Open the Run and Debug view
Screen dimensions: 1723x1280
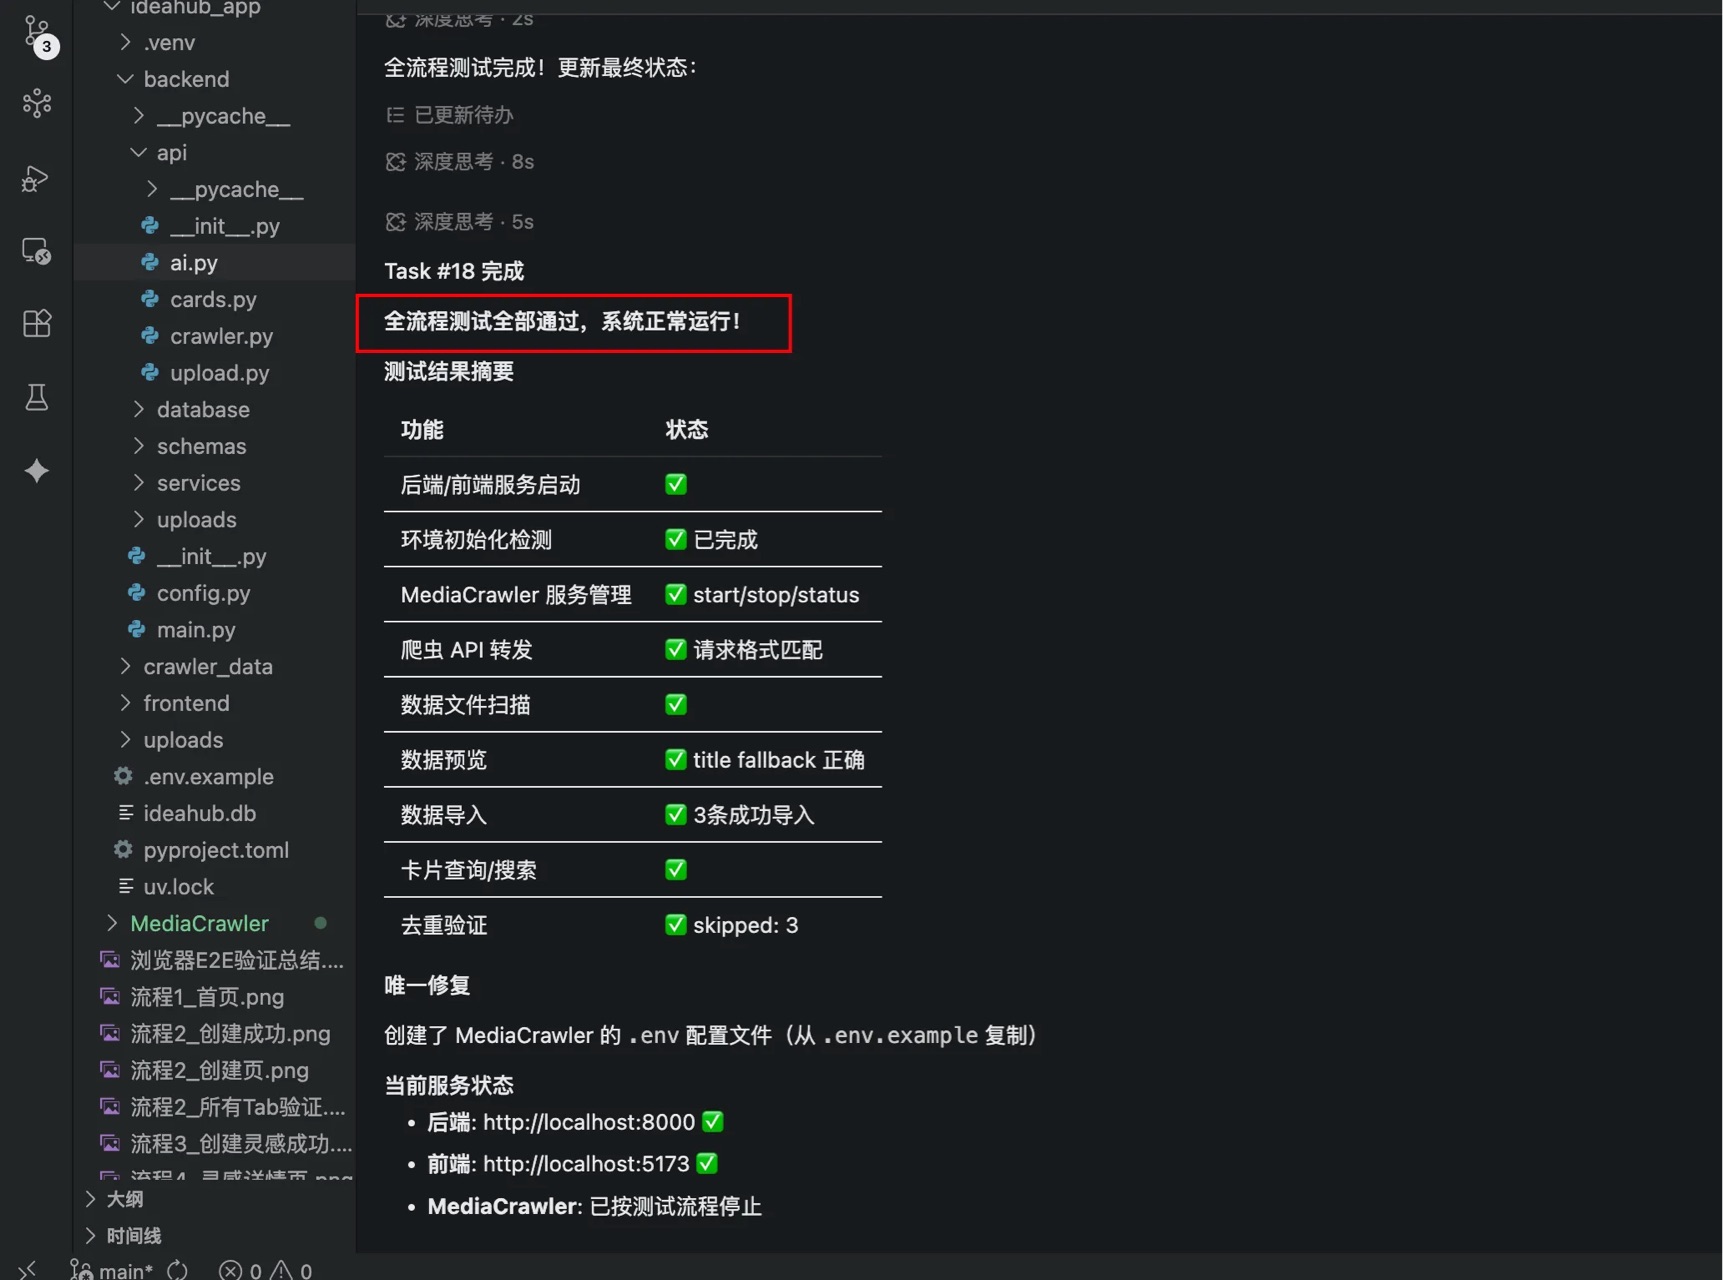pos(36,178)
